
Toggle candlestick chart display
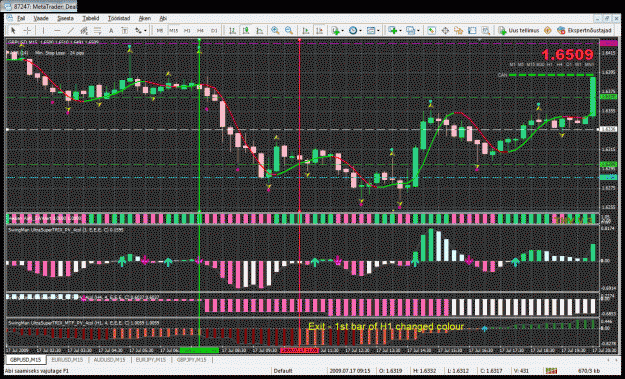(246, 30)
